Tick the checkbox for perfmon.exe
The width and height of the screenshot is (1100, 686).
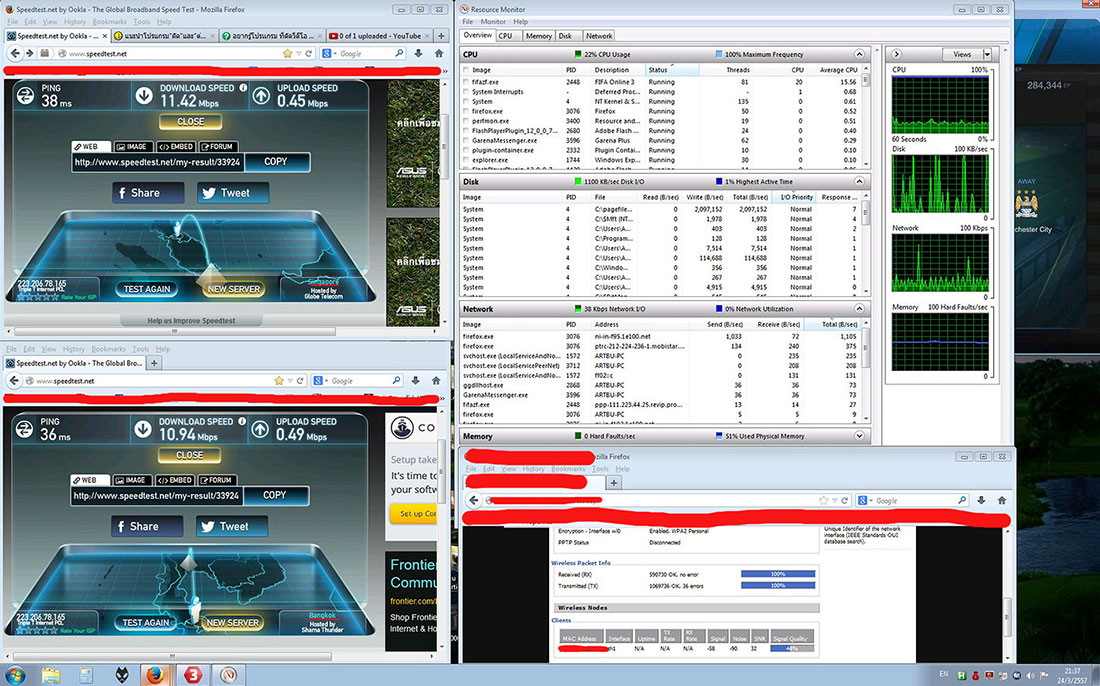pos(466,121)
